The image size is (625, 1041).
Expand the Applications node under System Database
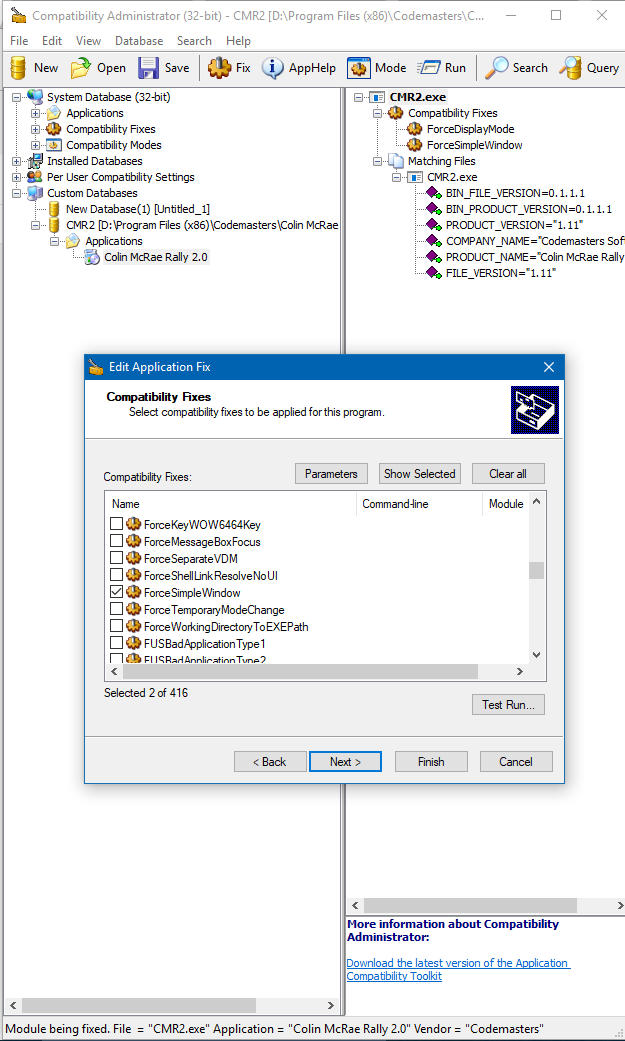tap(35, 113)
